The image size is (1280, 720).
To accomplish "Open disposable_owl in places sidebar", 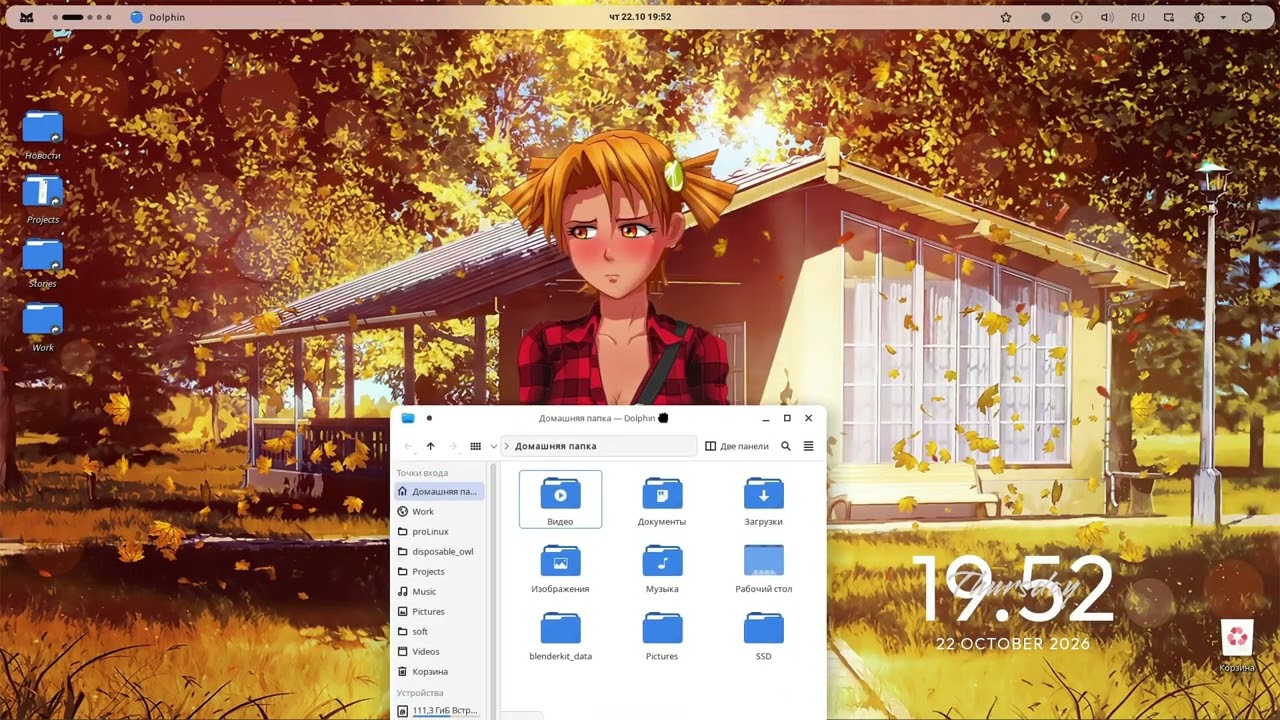I will [x=439, y=551].
